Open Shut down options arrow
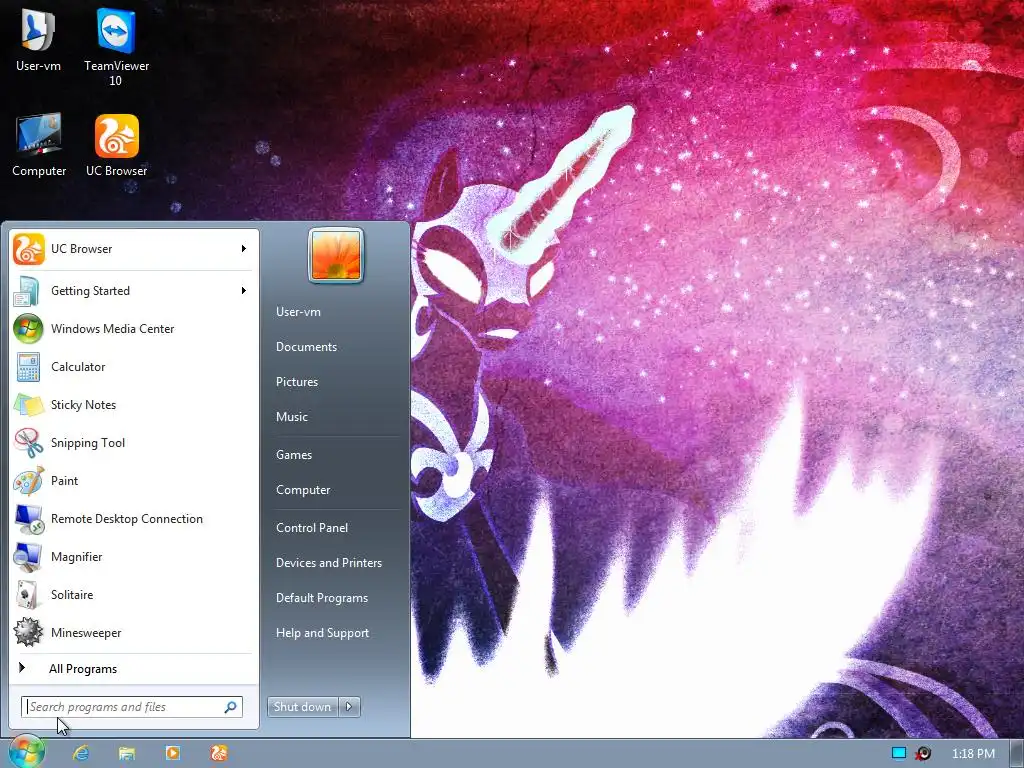The width and height of the screenshot is (1024, 768). coord(349,707)
